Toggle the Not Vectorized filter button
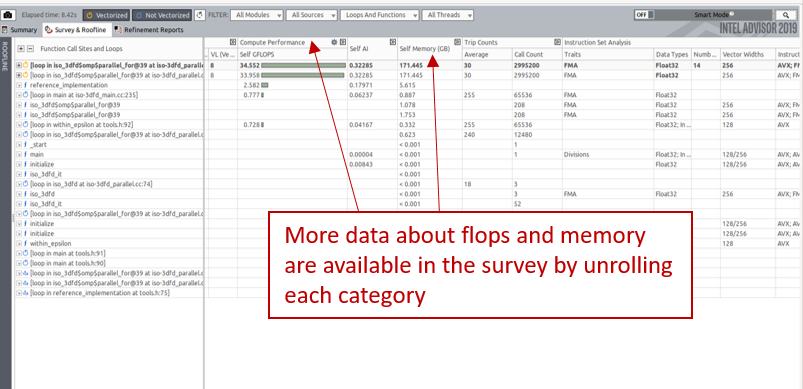 (x=162, y=15)
